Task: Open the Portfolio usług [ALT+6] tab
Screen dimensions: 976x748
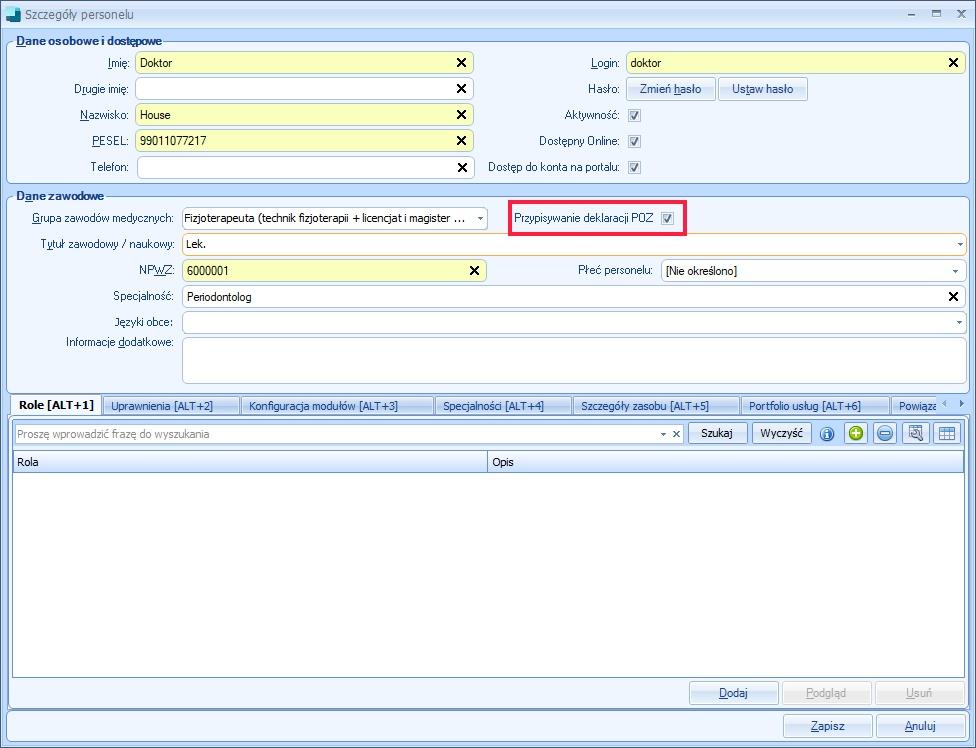Action: click(x=815, y=406)
